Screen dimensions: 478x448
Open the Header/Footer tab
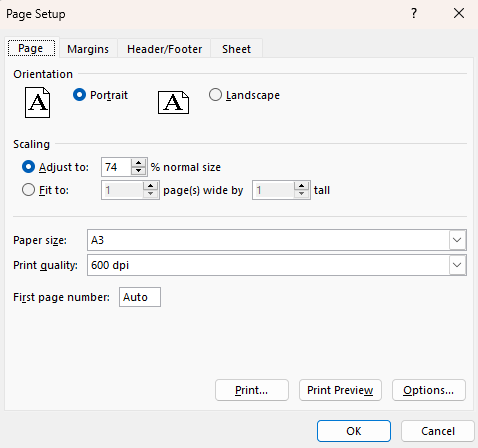tap(164, 49)
